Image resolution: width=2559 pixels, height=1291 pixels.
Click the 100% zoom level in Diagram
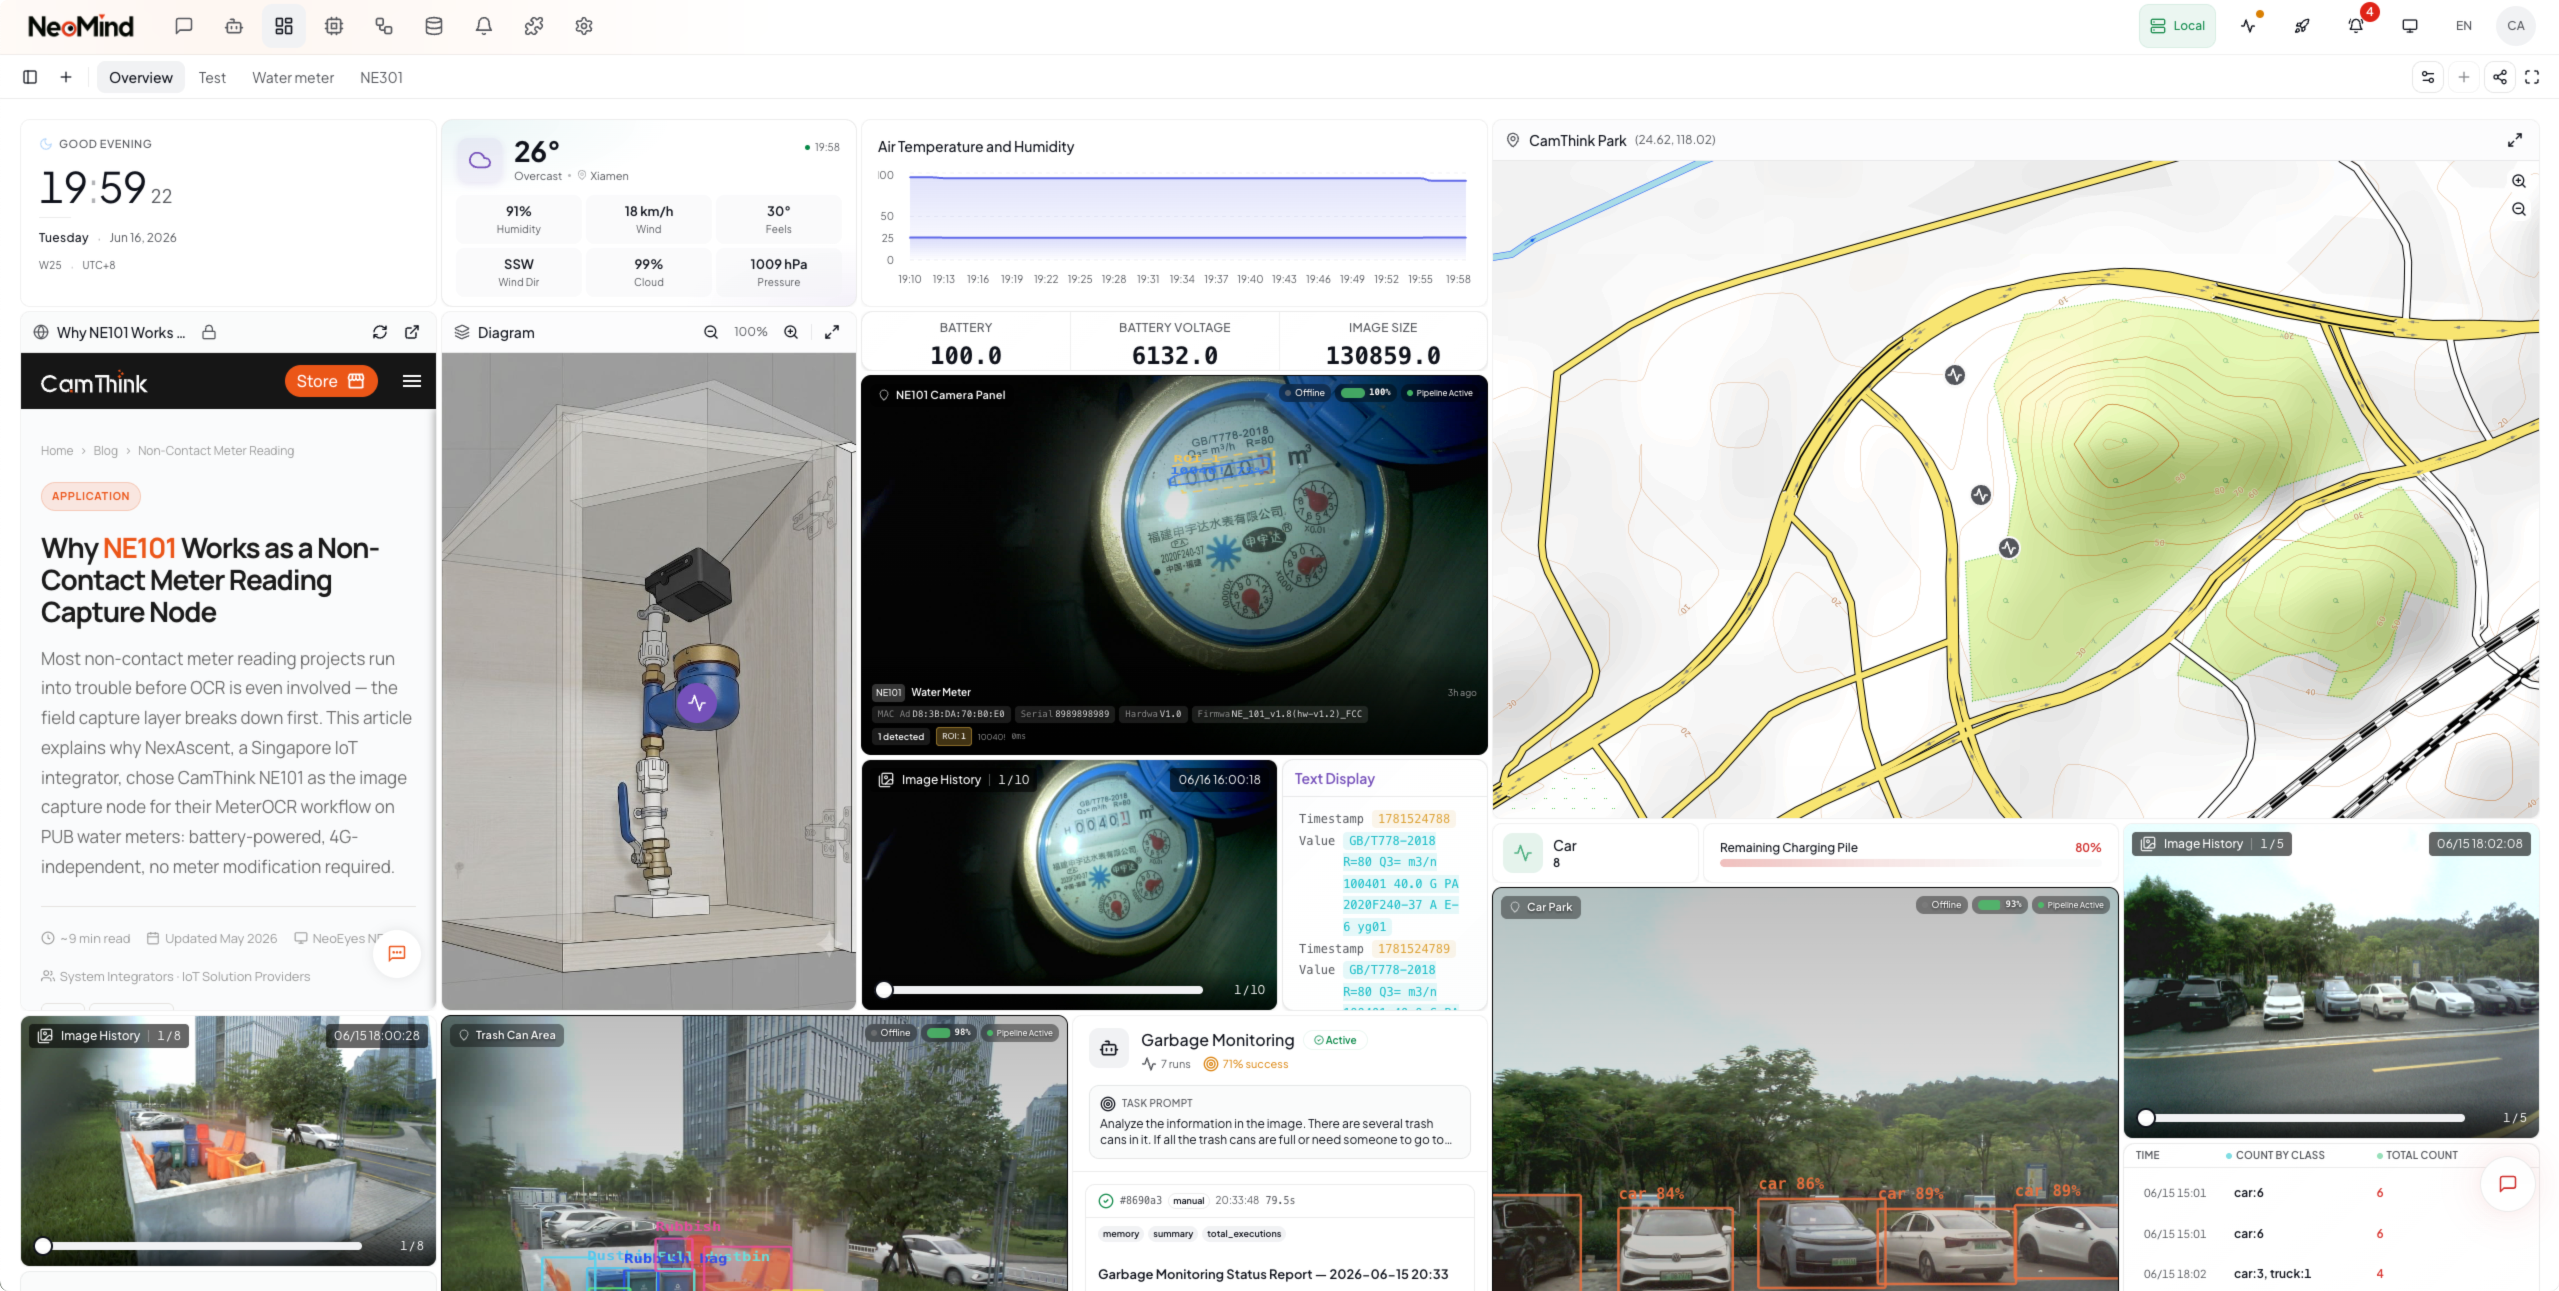coord(751,332)
